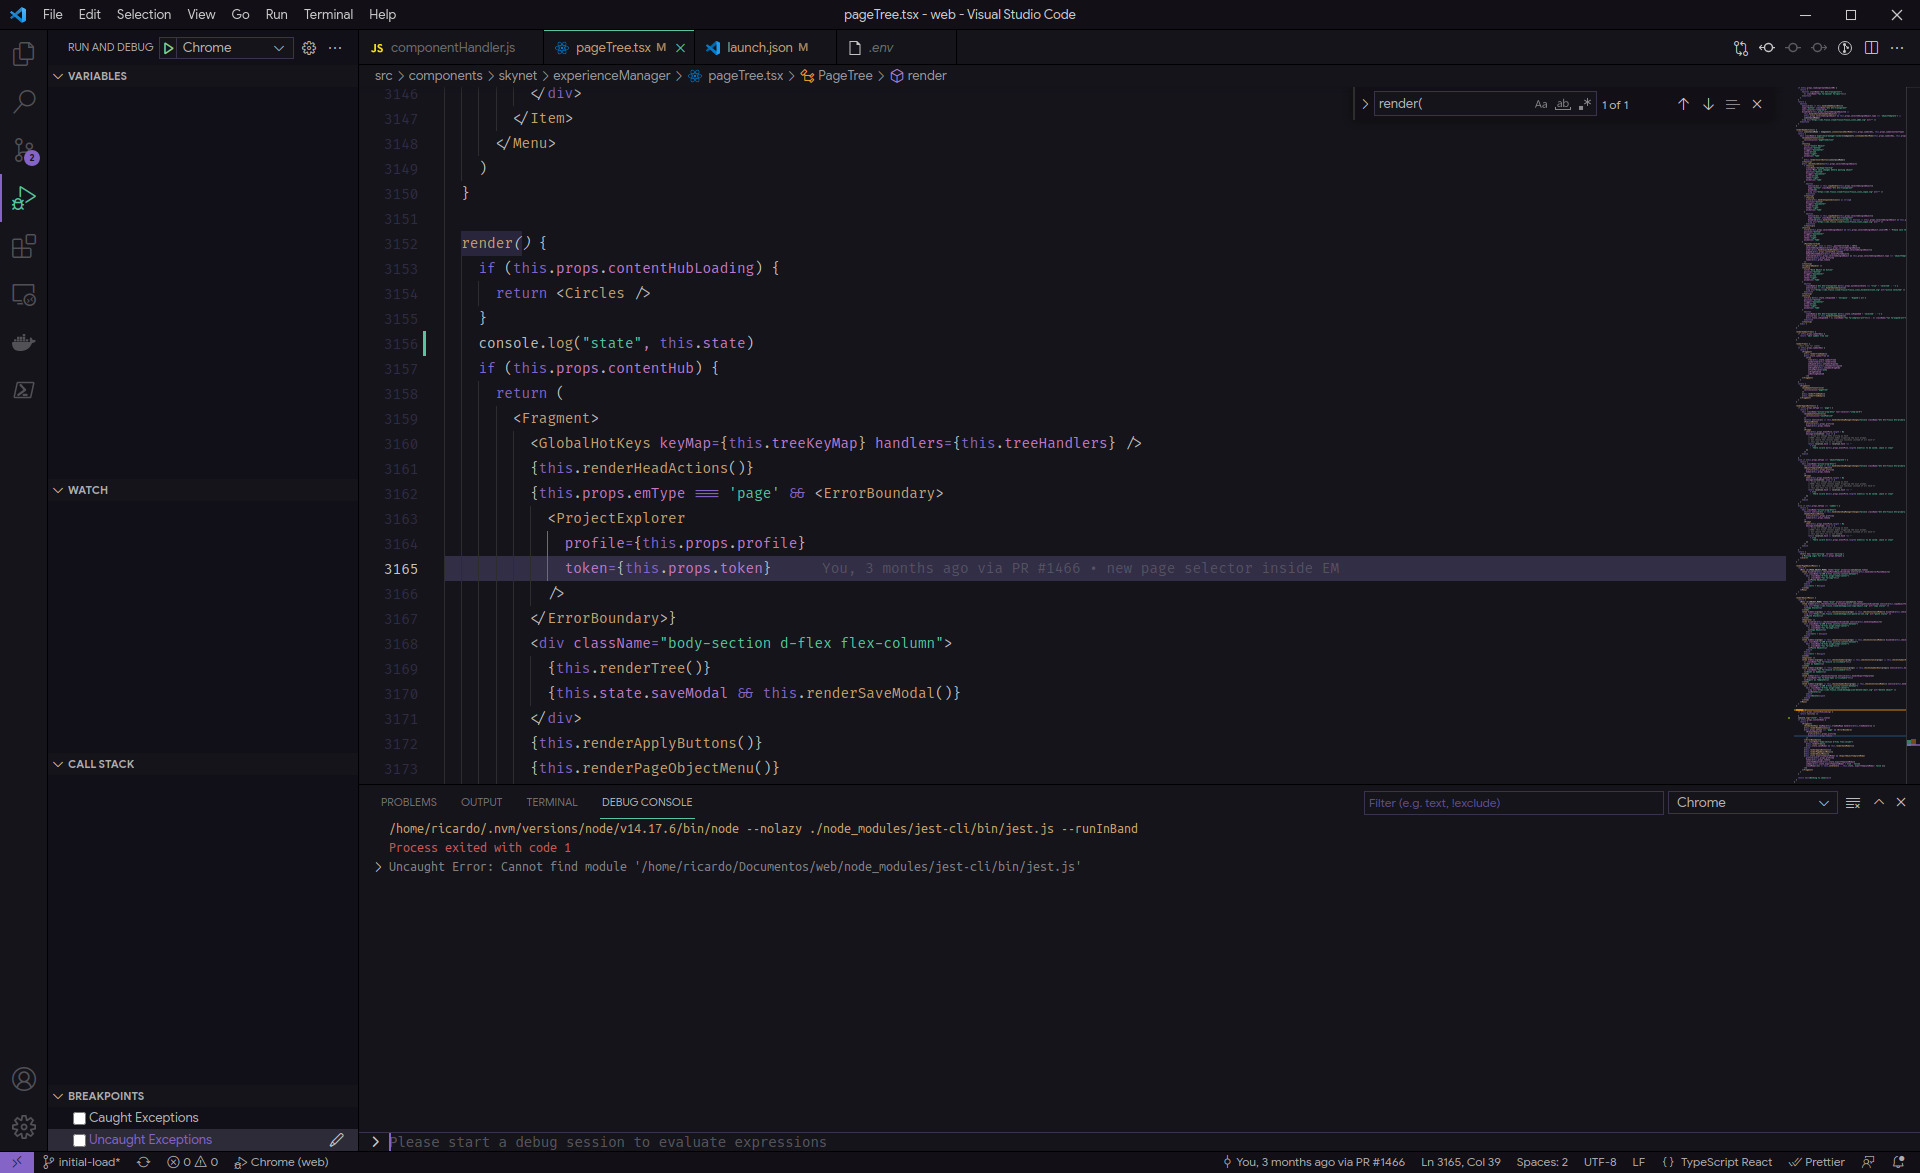Image resolution: width=1920 pixels, height=1173 pixels.
Task: Open the Selection menu
Action: 144,14
